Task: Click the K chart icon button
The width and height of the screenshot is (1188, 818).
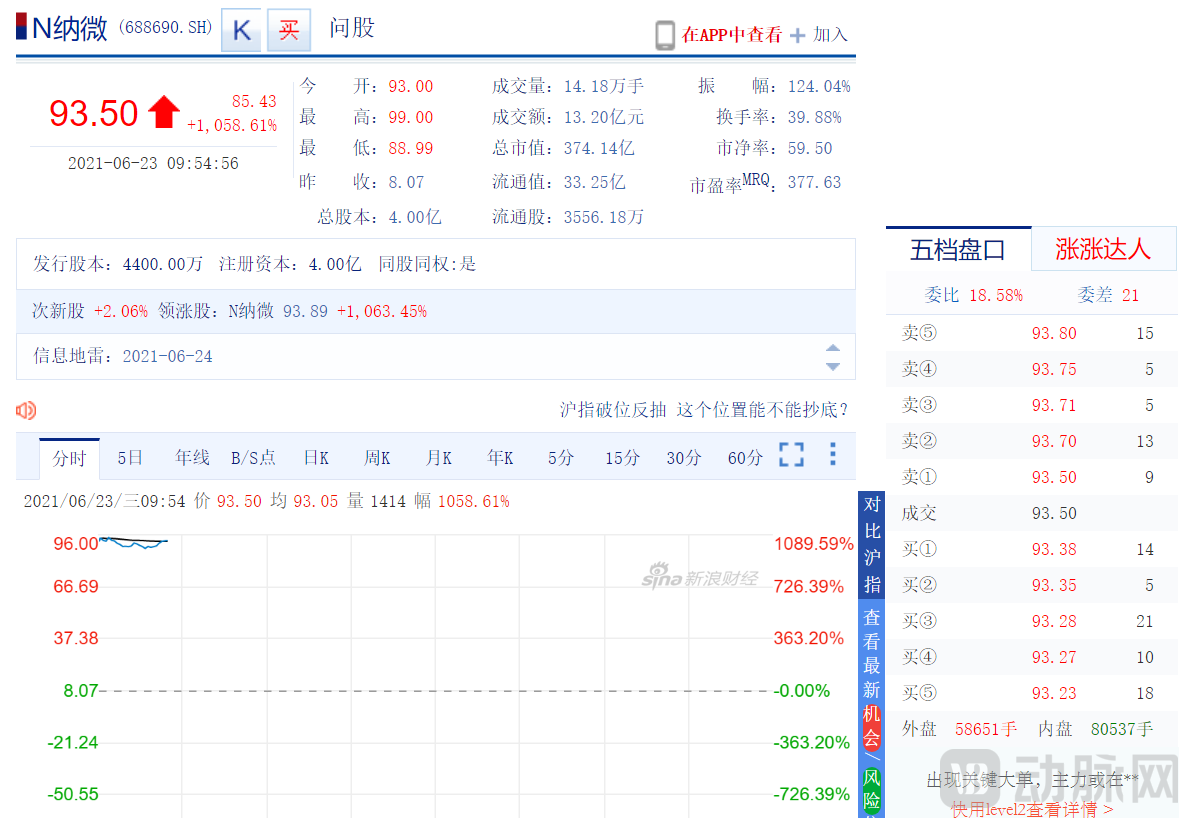Action: click(x=241, y=30)
